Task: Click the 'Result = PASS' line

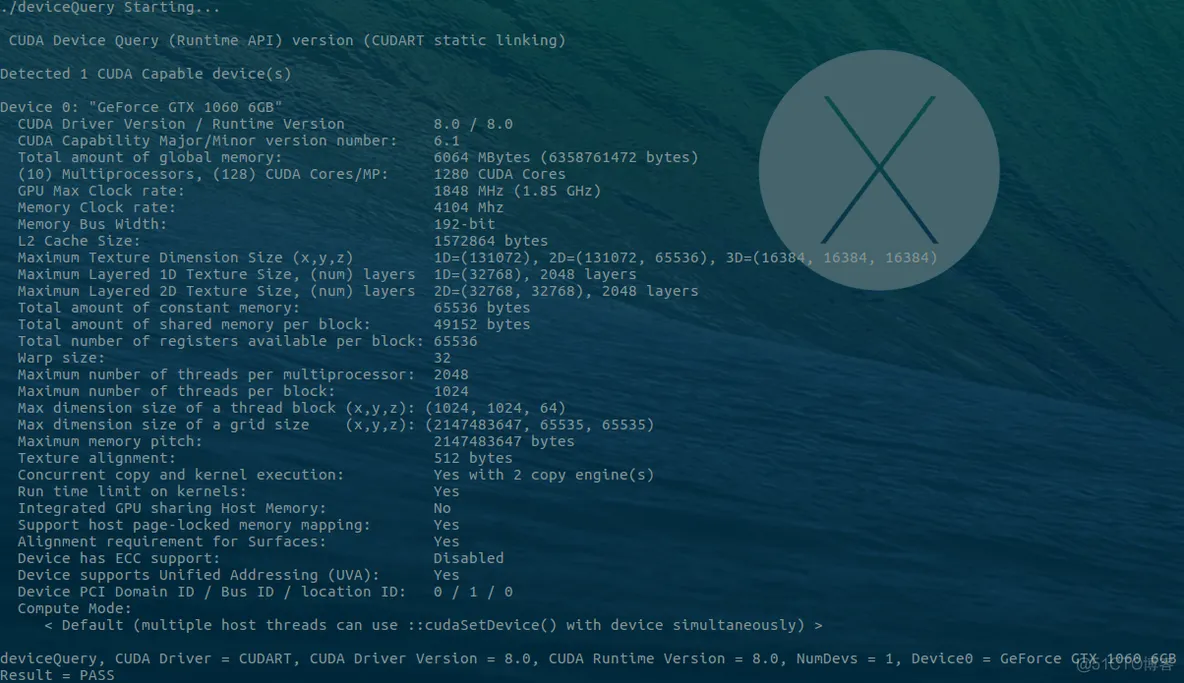Action: (x=57, y=675)
